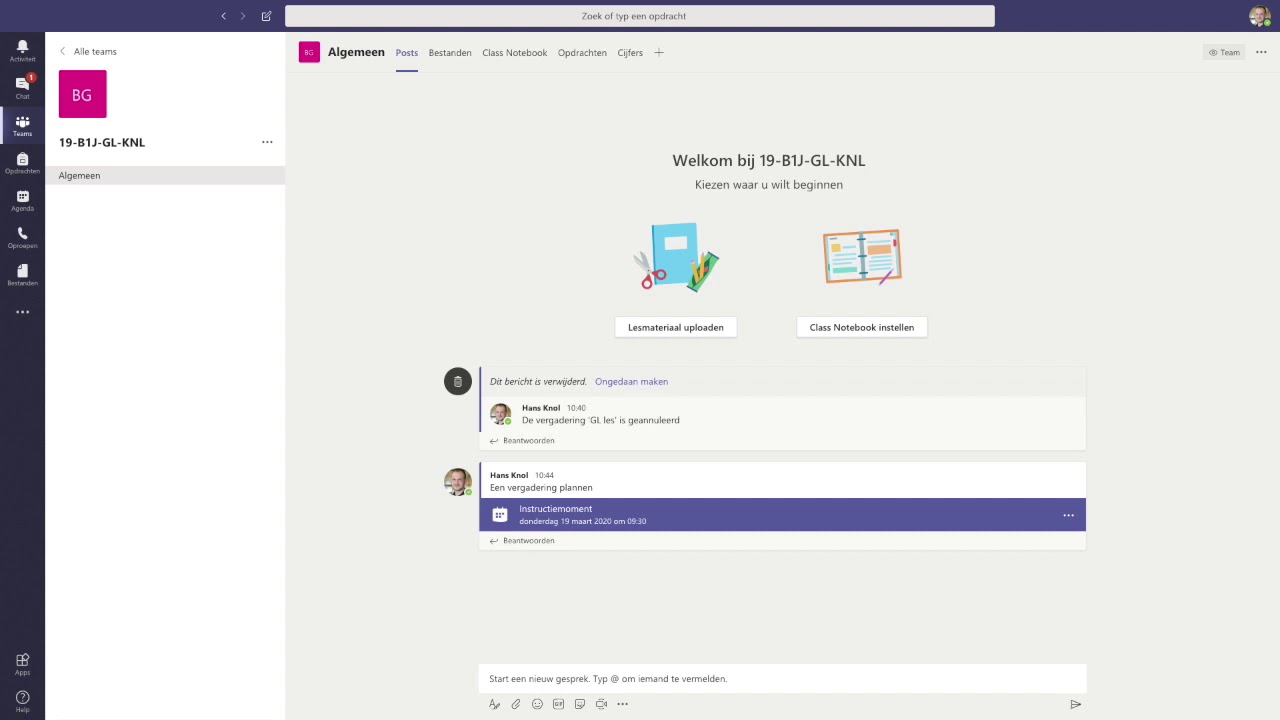Open Help in left sidebar

pos(22,701)
